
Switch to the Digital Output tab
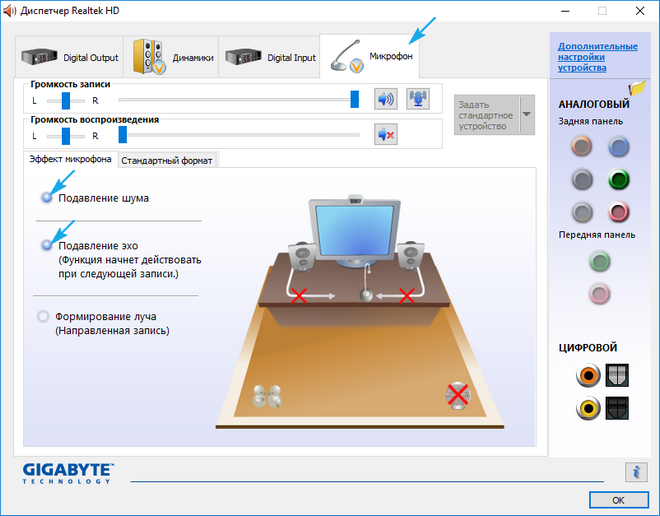[68, 57]
